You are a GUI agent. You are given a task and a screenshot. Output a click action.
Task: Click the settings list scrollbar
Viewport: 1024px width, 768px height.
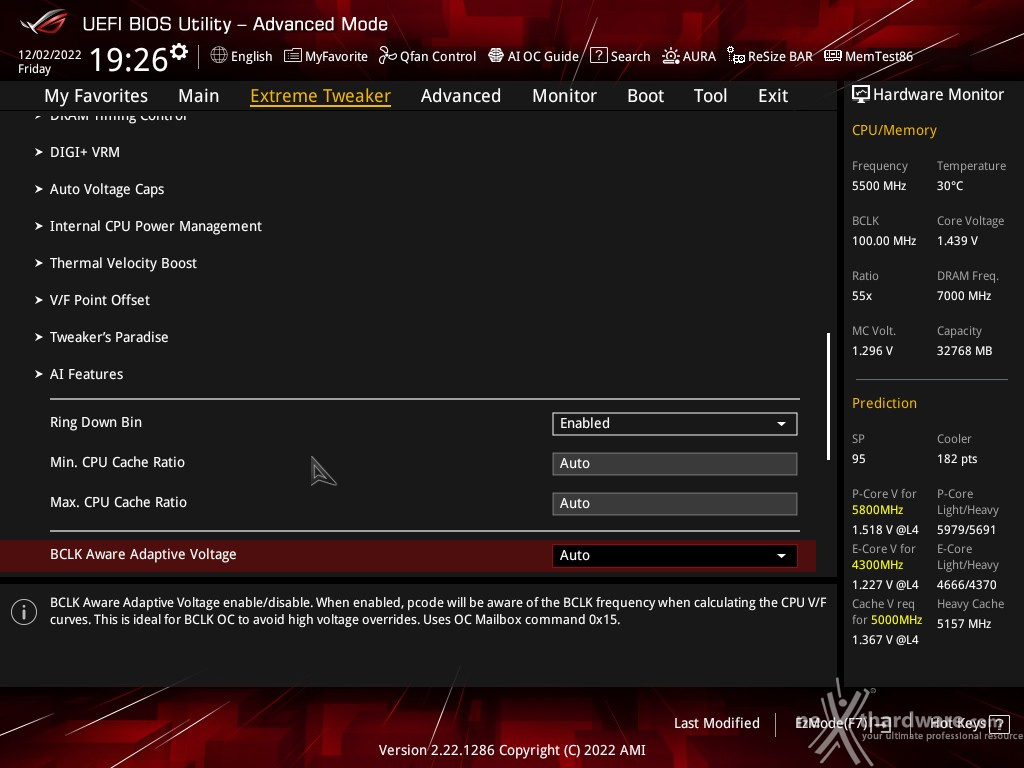tap(828, 396)
